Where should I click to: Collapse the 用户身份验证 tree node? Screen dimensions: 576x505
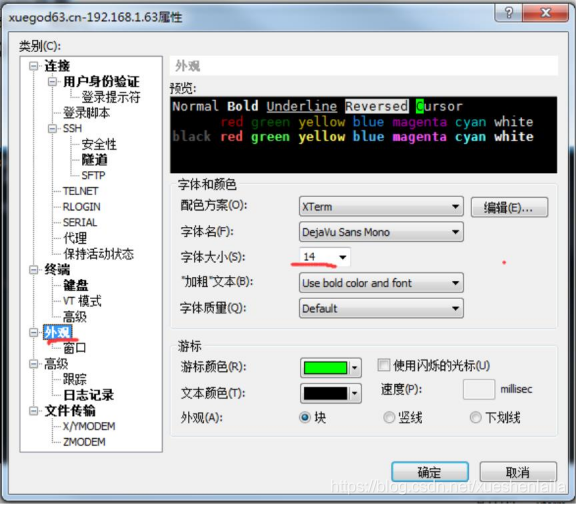pos(52,82)
